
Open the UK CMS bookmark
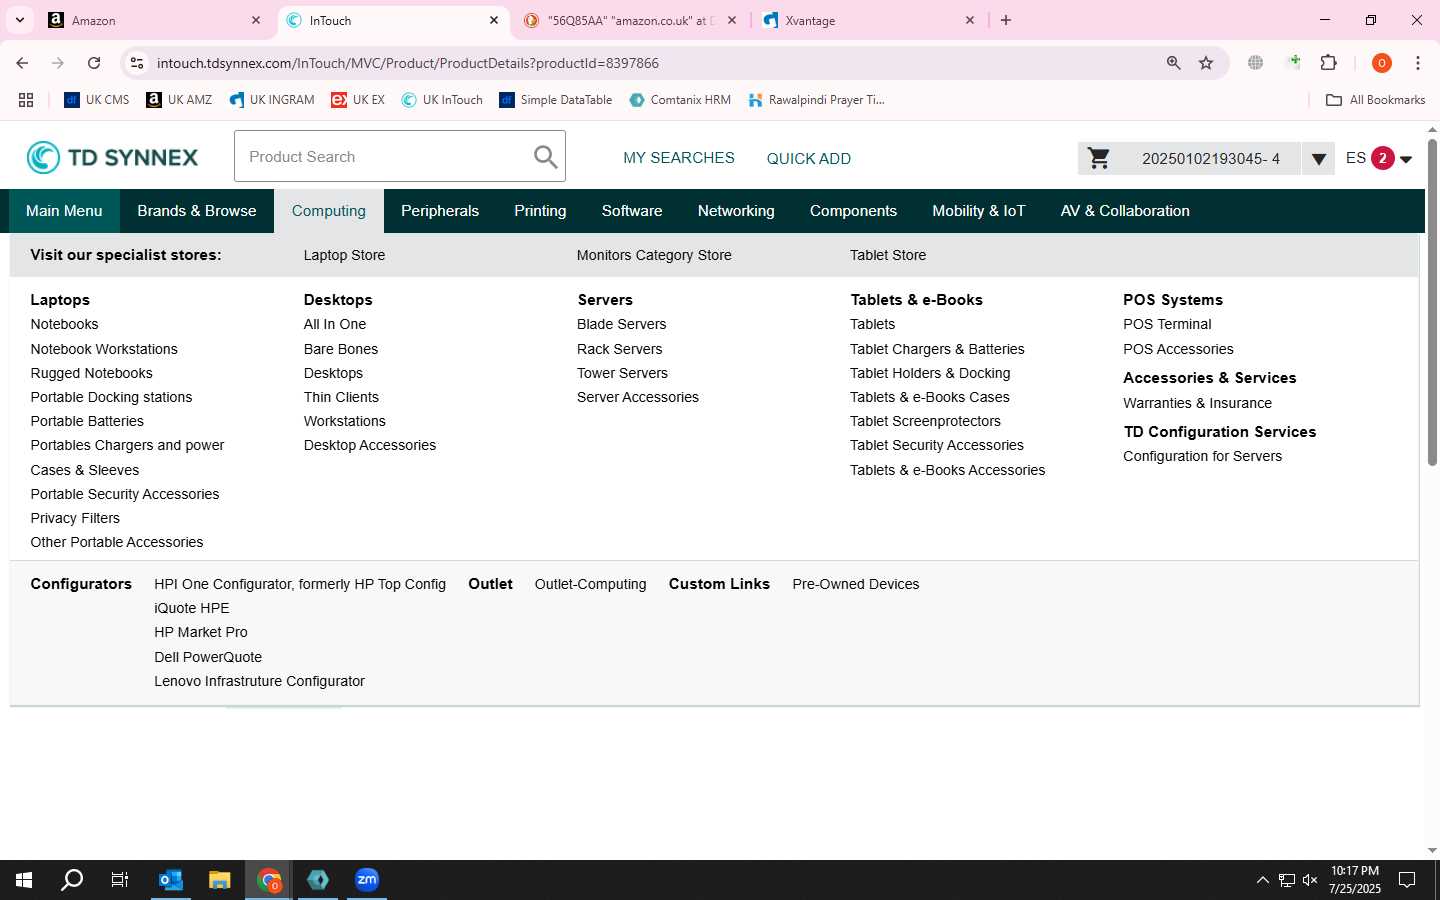(x=97, y=100)
